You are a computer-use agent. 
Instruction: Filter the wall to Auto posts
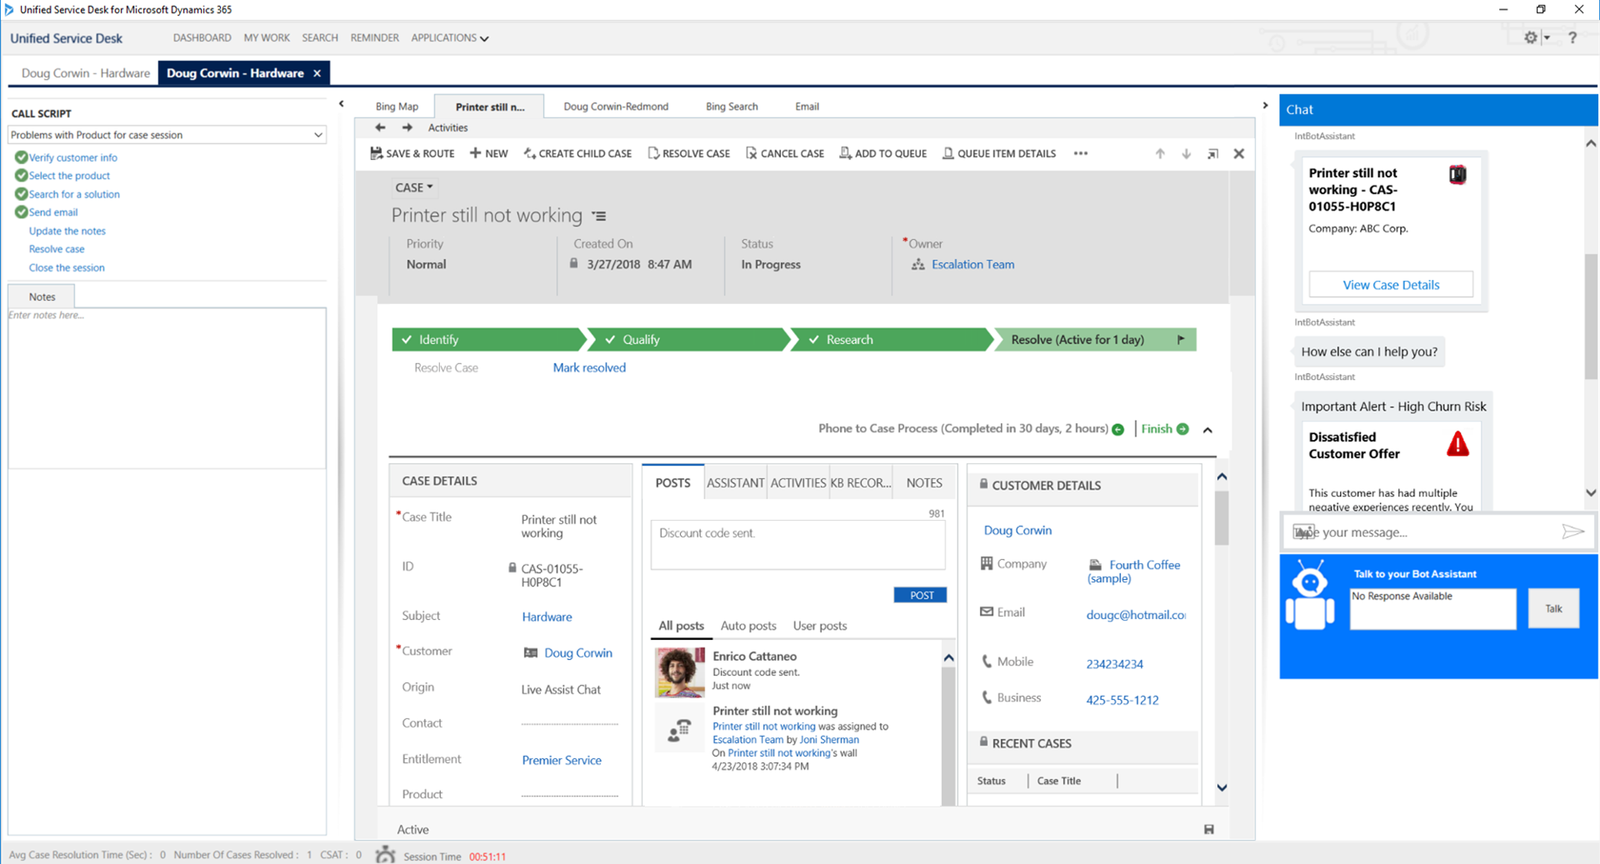tap(748, 626)
